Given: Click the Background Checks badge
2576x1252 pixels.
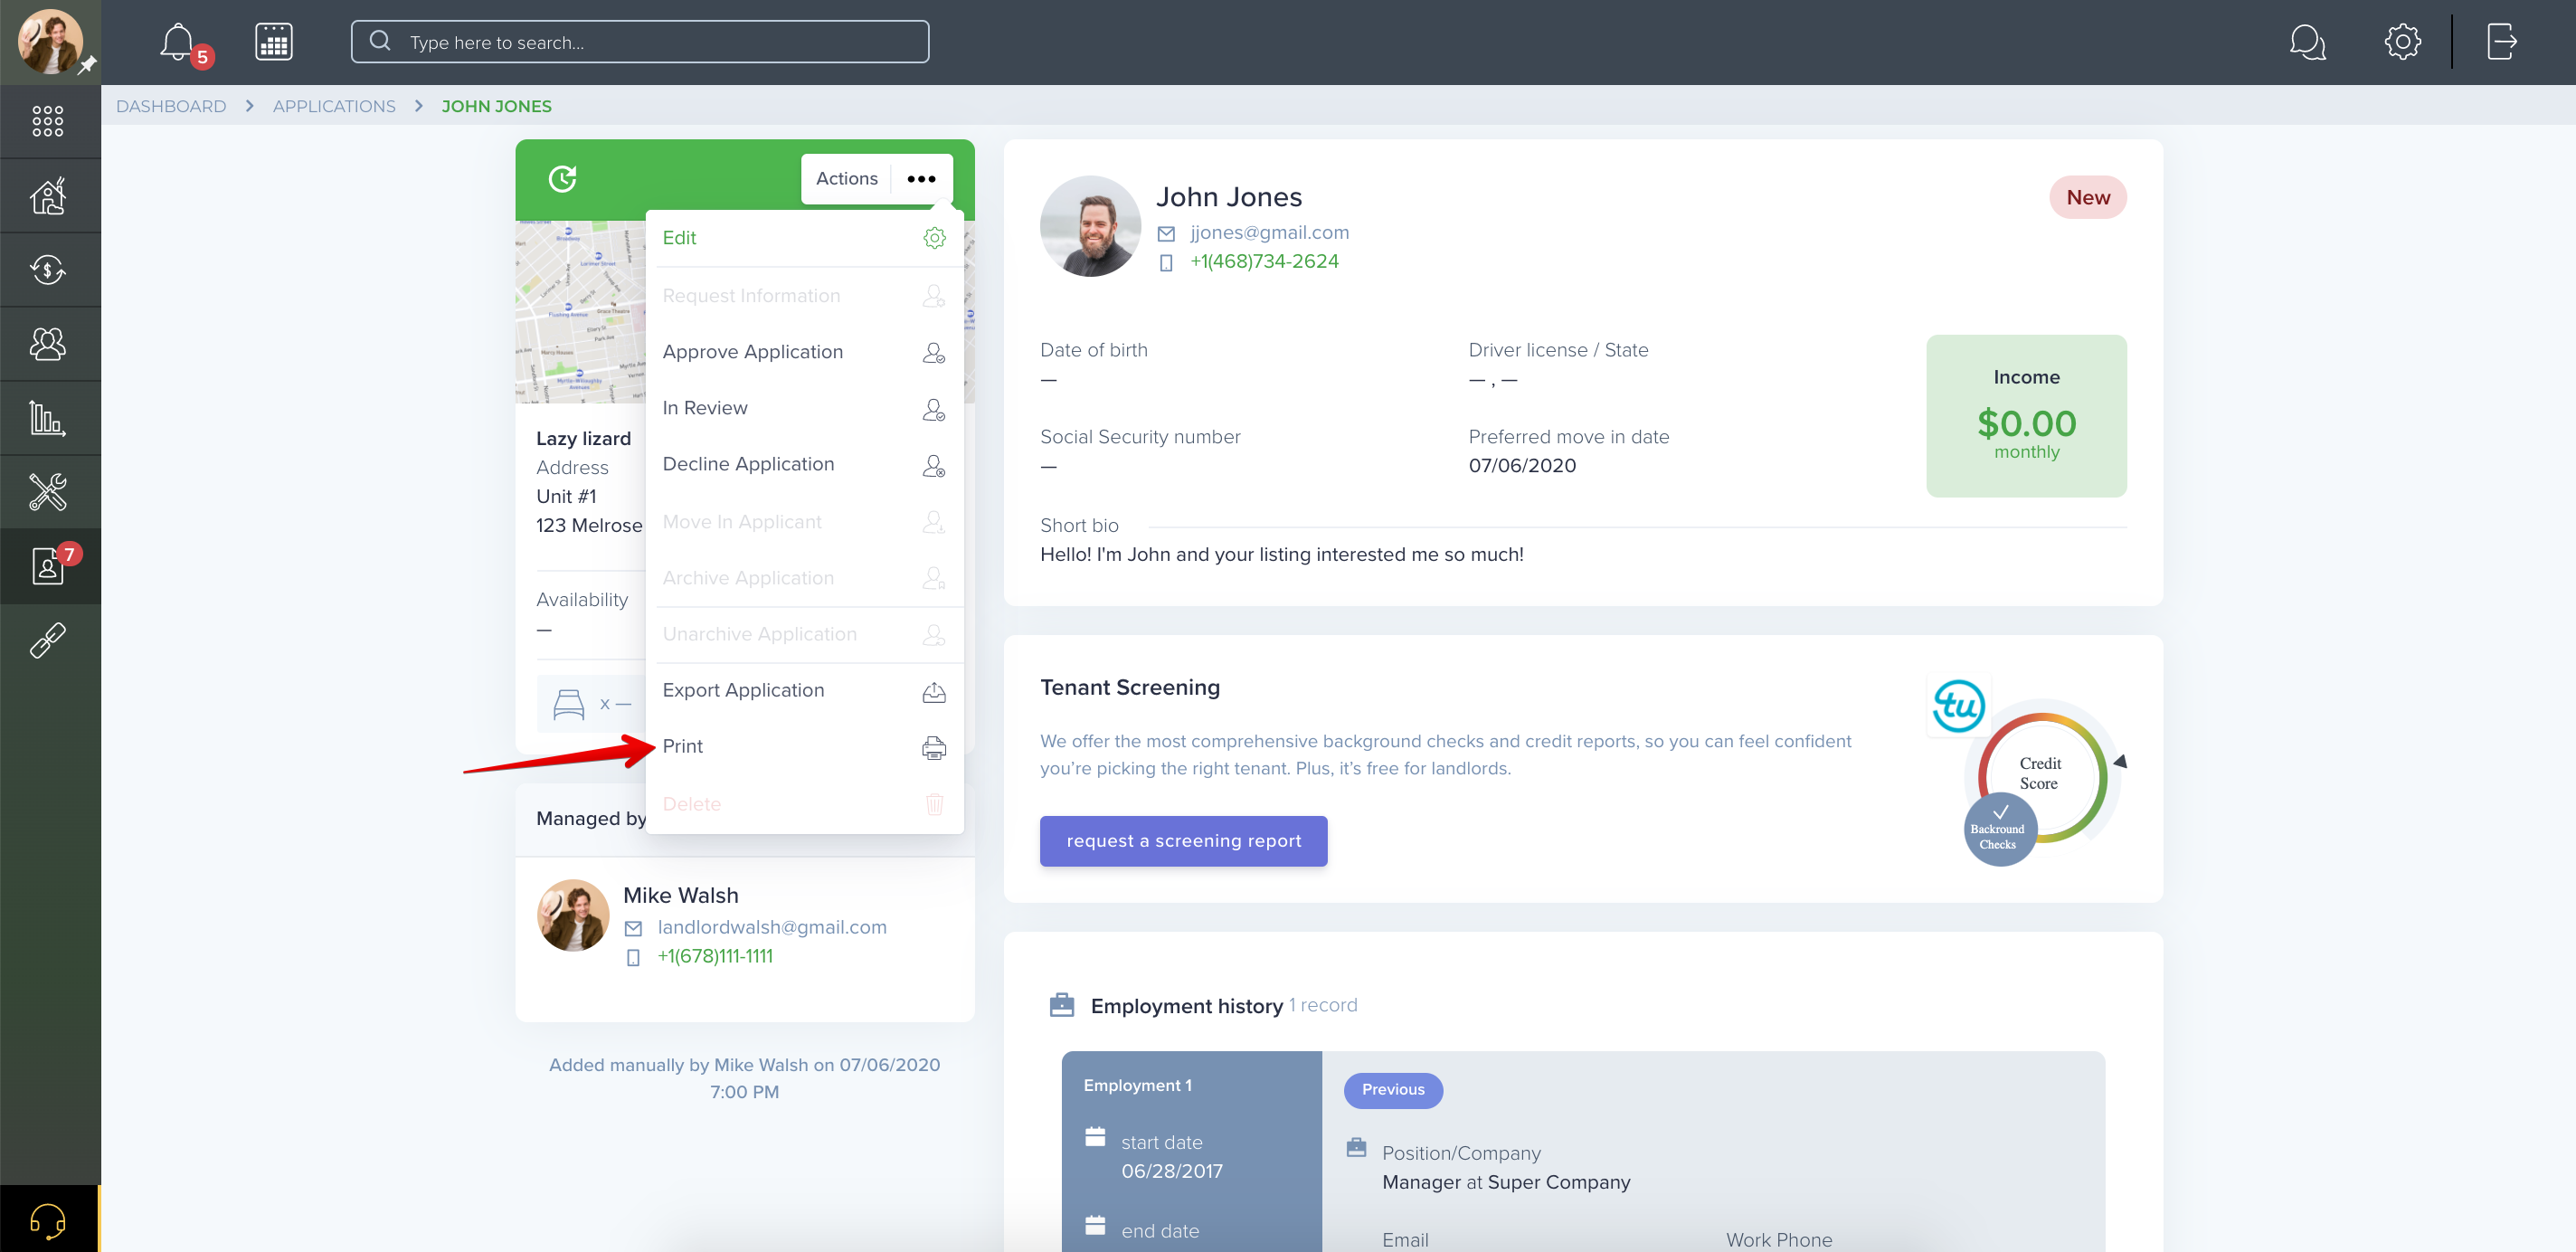Looking at the screenshot, I should 2000,830.
